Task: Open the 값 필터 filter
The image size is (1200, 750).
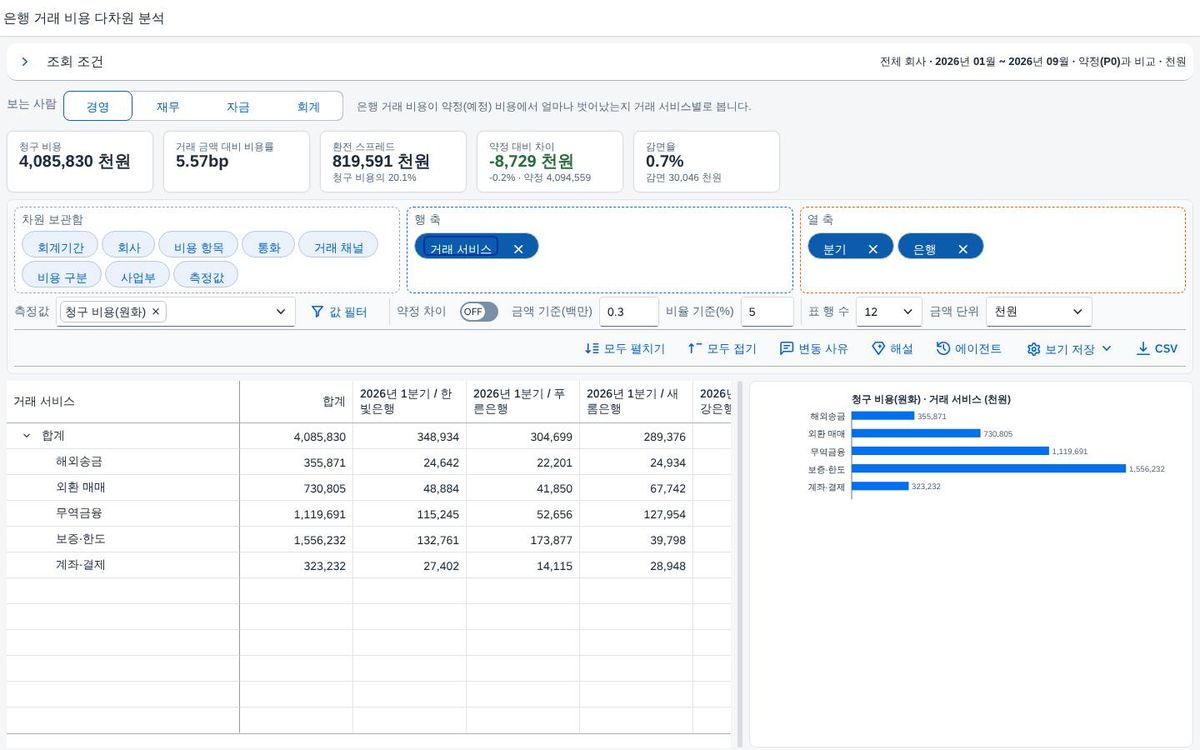Action: [339, 312]
